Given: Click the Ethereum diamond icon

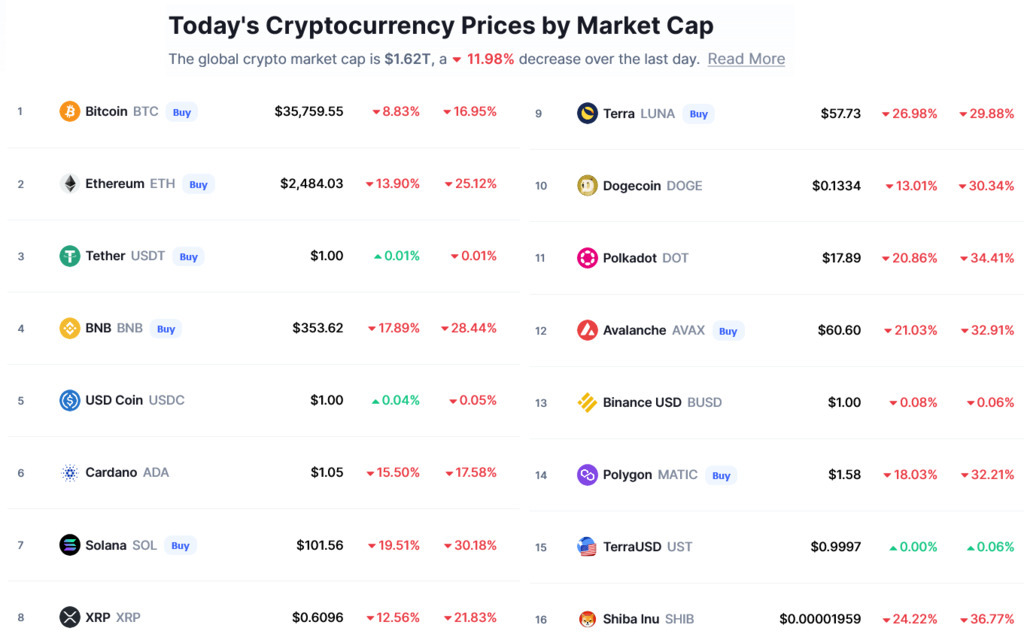Looking at the screenshot, I should (x=70, y=184).
